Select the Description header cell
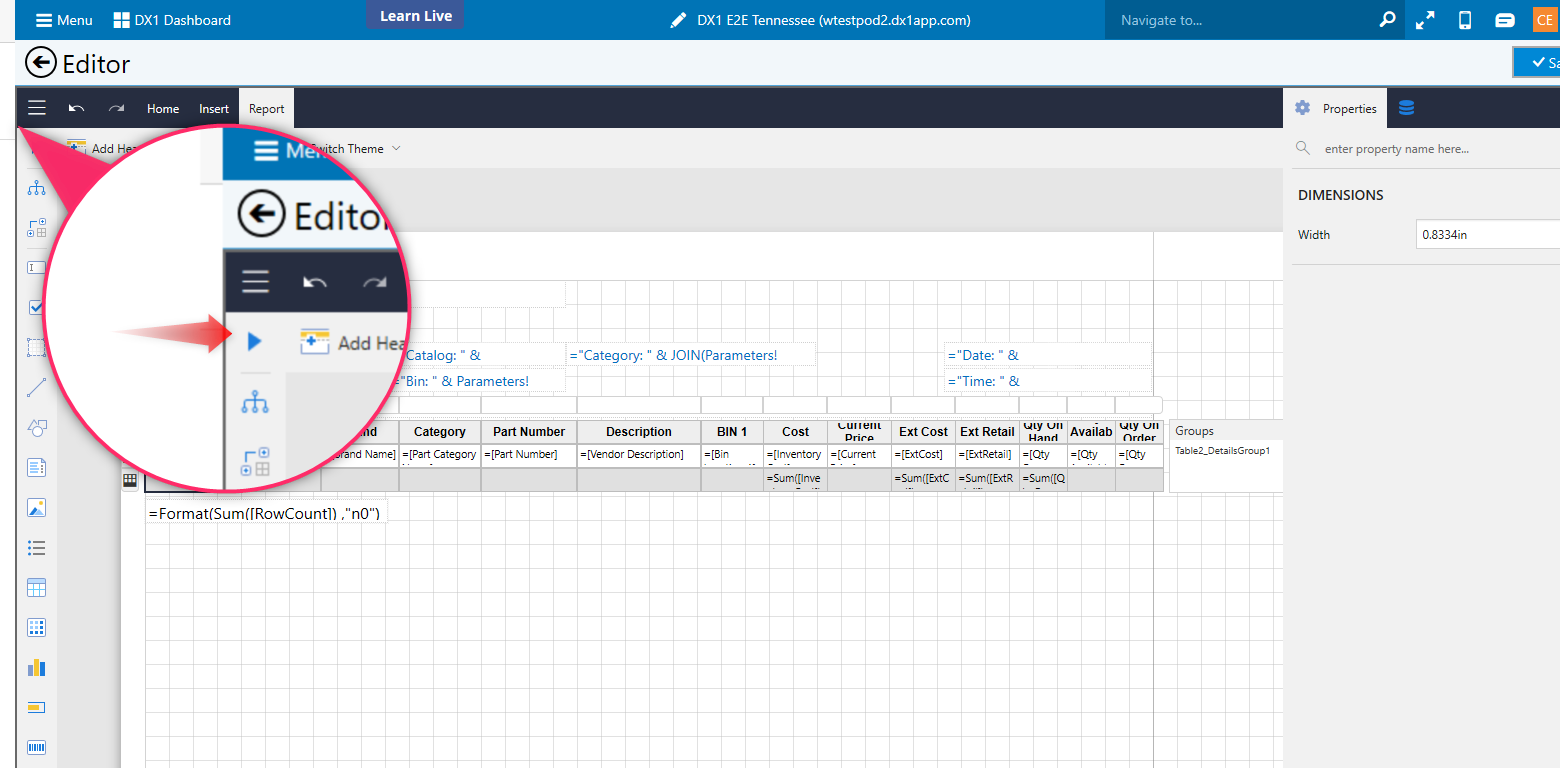Screen dimensions: 1560x768 tap(639, 432)
